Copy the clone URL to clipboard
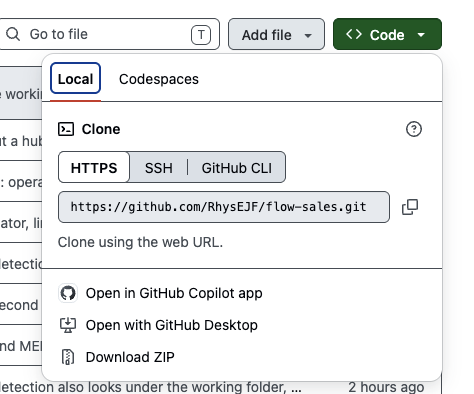474x394 pixels. [410, 207]
